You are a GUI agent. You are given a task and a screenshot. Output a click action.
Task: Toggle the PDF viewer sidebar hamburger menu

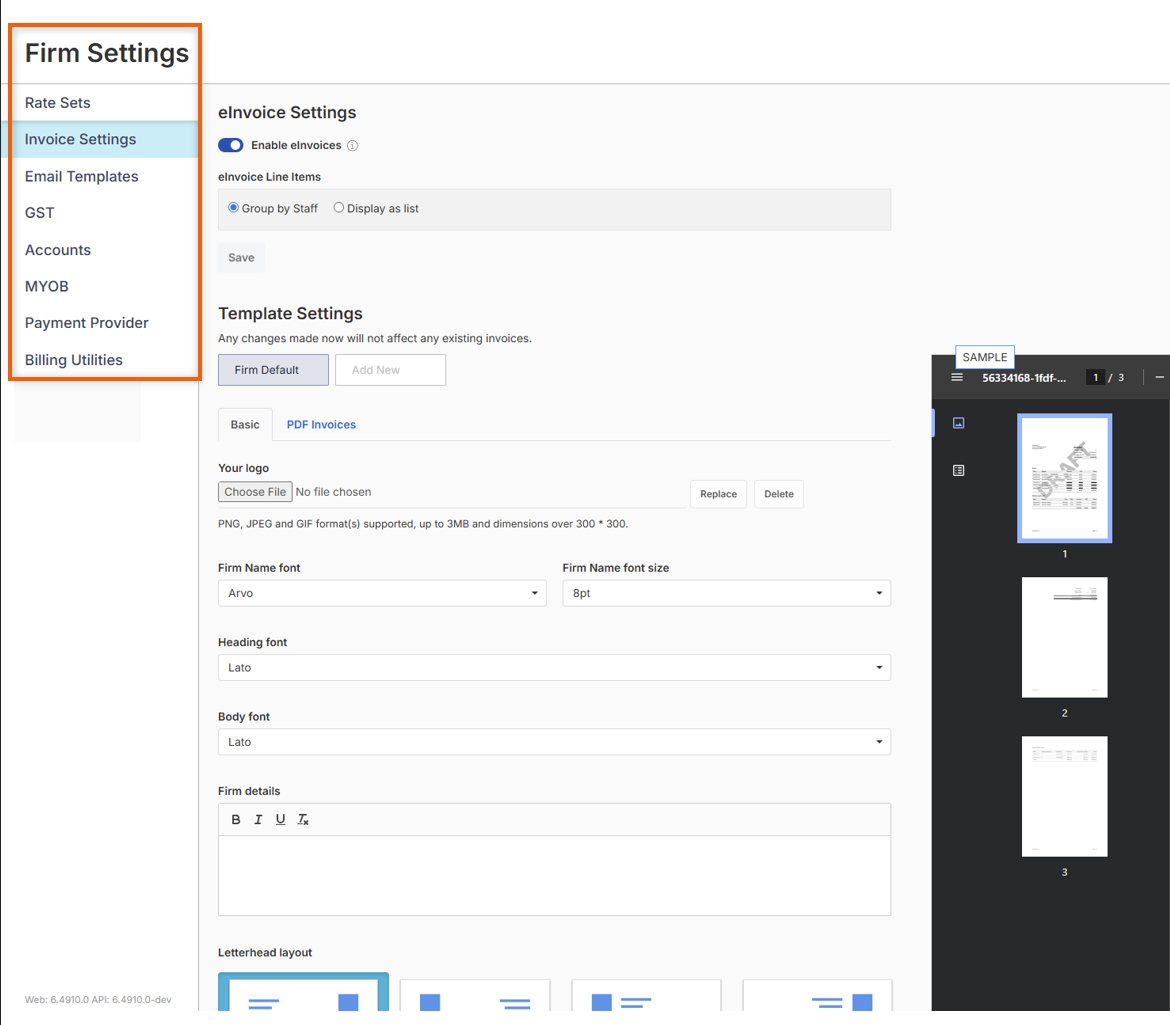957,378
